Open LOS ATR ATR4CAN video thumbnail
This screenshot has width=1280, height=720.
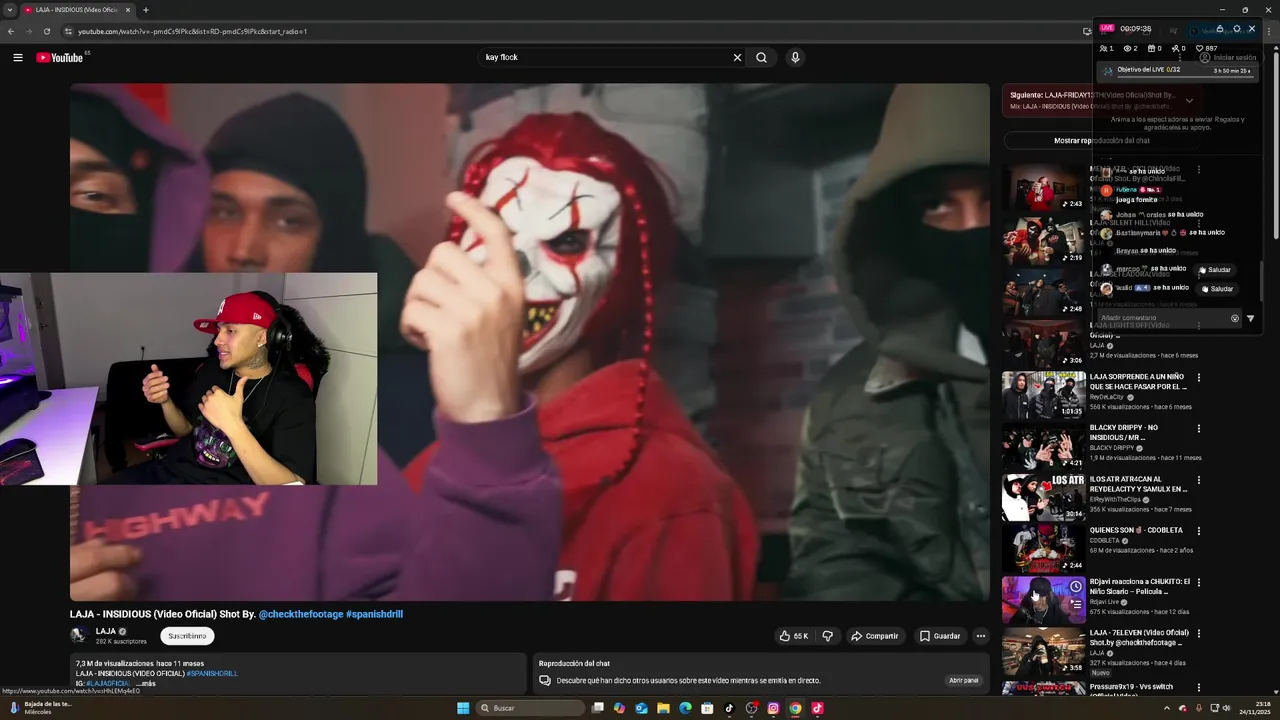tap(1043, 497)
